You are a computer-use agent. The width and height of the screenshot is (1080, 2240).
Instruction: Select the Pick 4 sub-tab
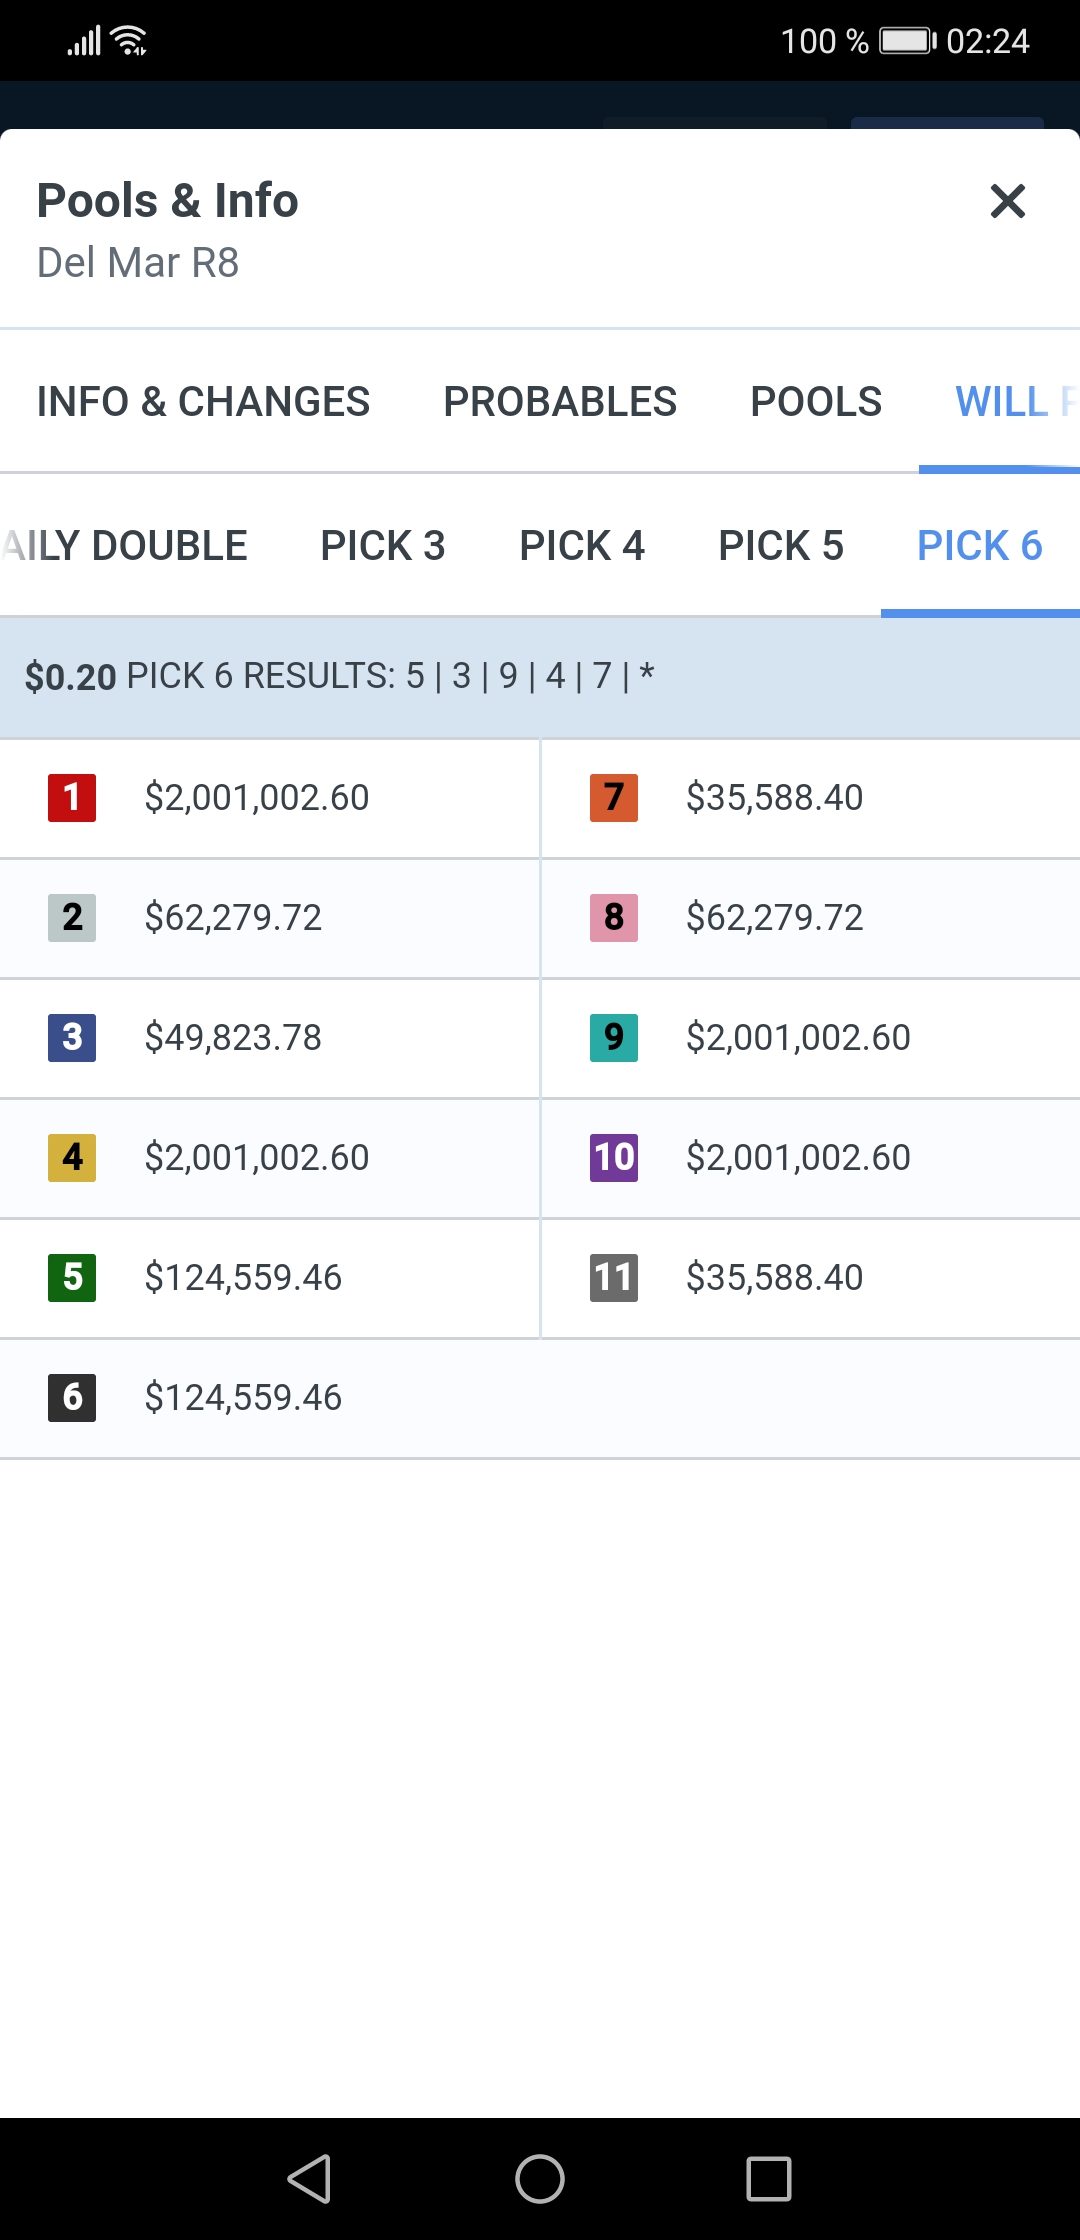pyautogui.click(x=582, y=546)
